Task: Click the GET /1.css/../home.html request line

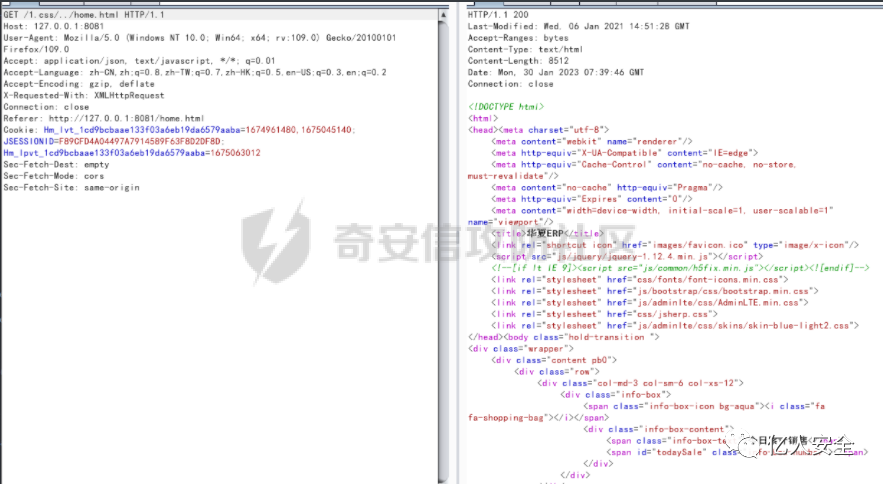Action: pos(84,15)
